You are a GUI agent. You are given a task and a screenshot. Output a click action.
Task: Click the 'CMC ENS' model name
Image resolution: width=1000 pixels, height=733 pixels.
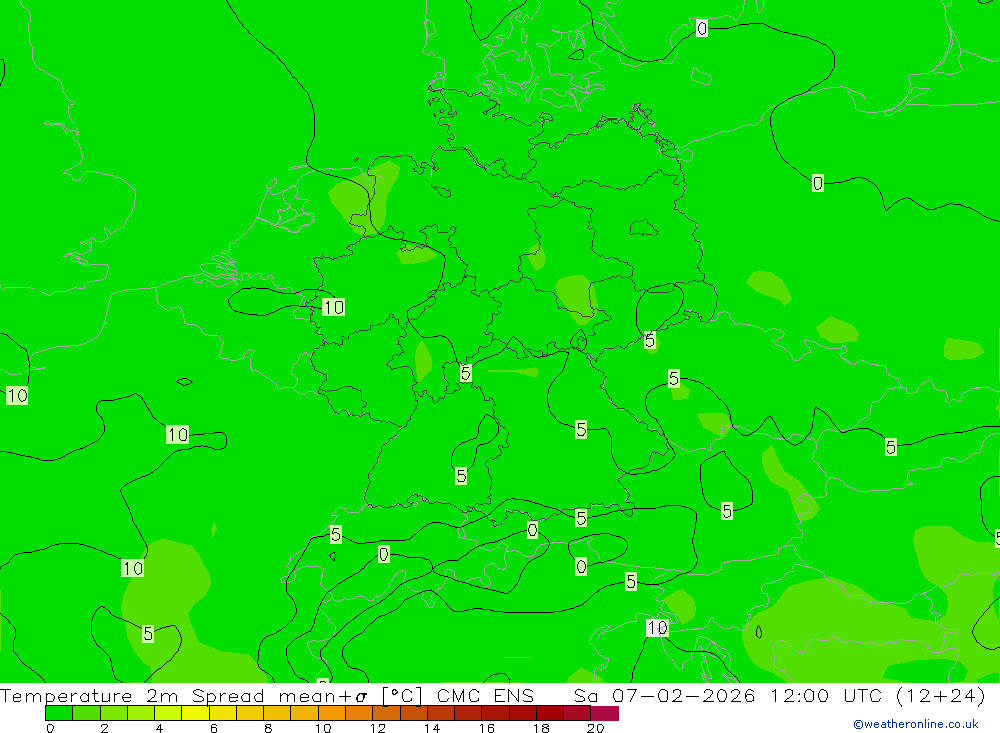[x=485, y=696]
